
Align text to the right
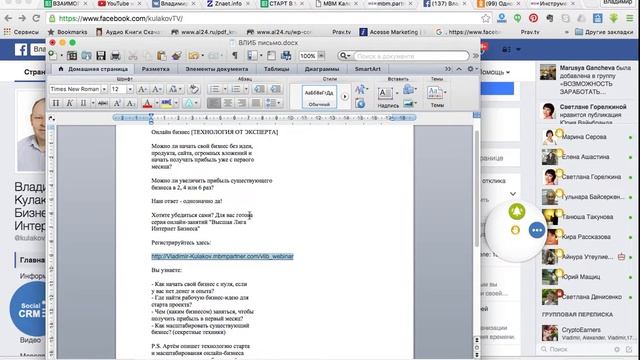(x=242, y=103)
